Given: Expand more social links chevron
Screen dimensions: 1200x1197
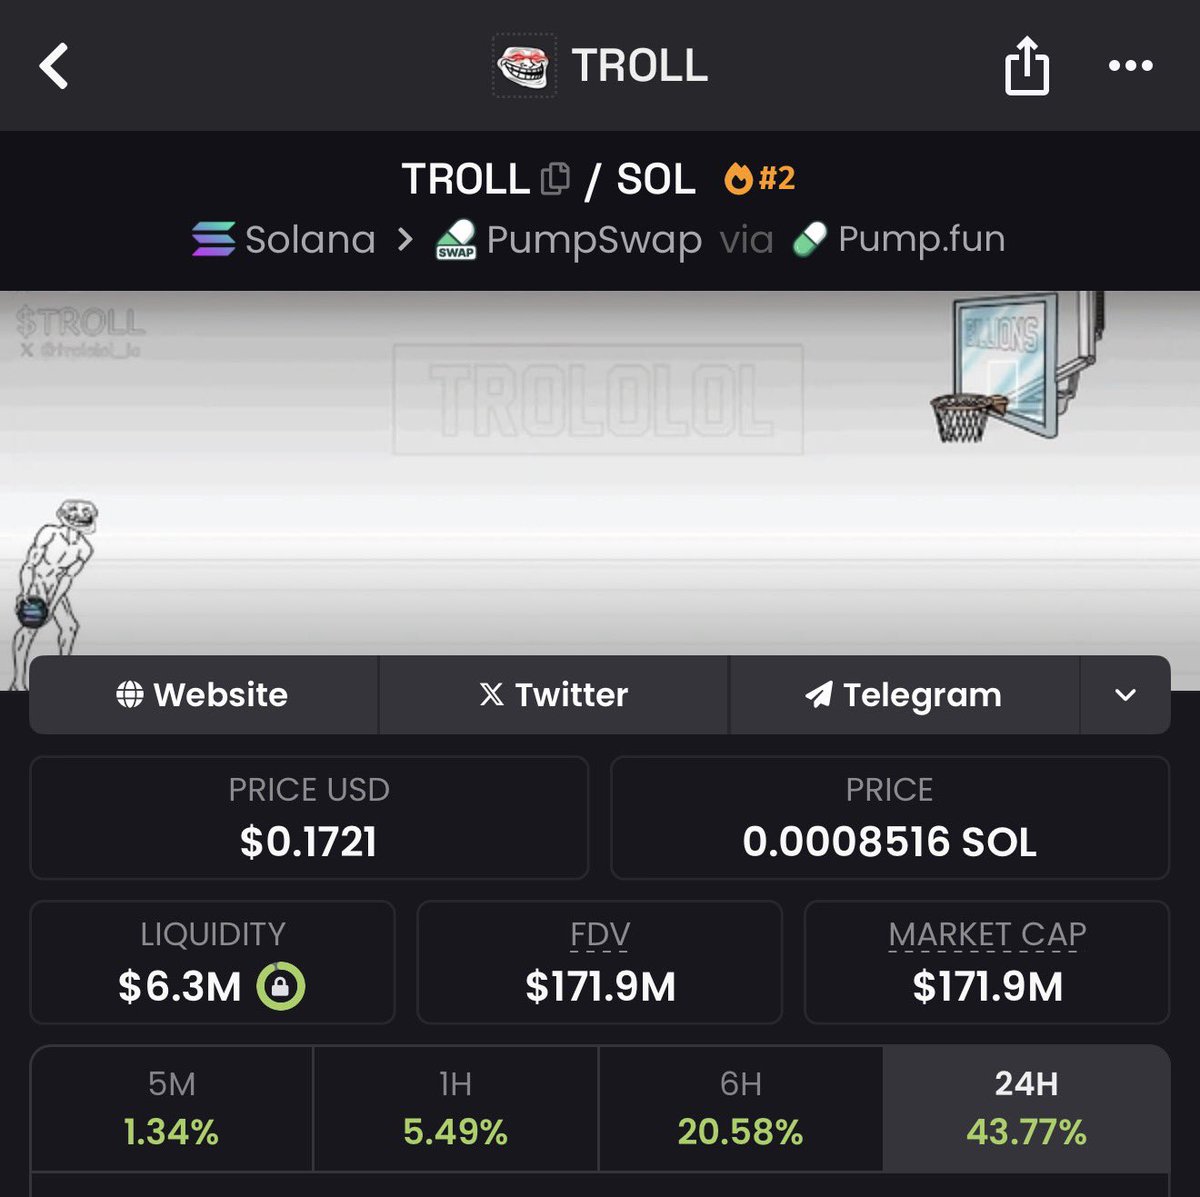Looking at the screenshot, I should pos(1125,695).
